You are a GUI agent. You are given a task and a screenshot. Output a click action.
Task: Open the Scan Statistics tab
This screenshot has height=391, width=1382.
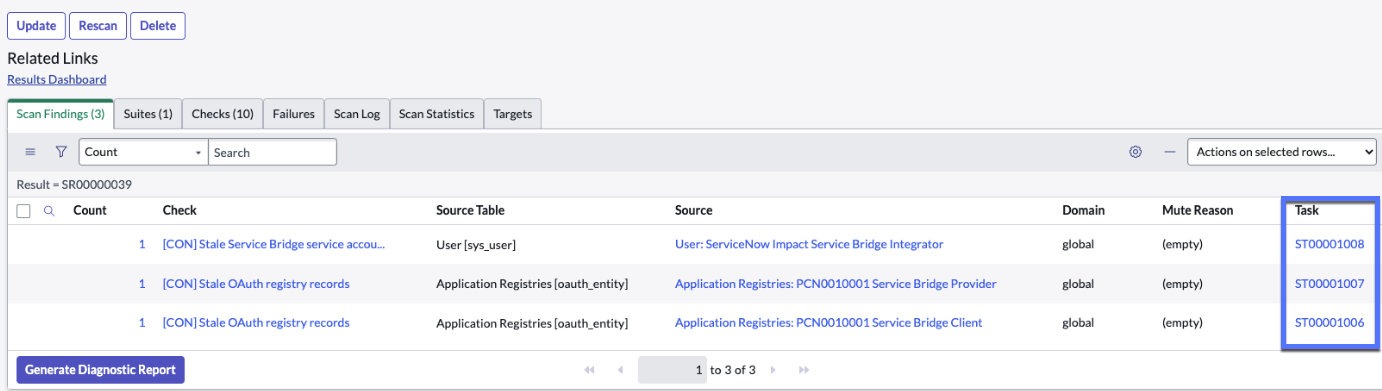coord(436,114)
